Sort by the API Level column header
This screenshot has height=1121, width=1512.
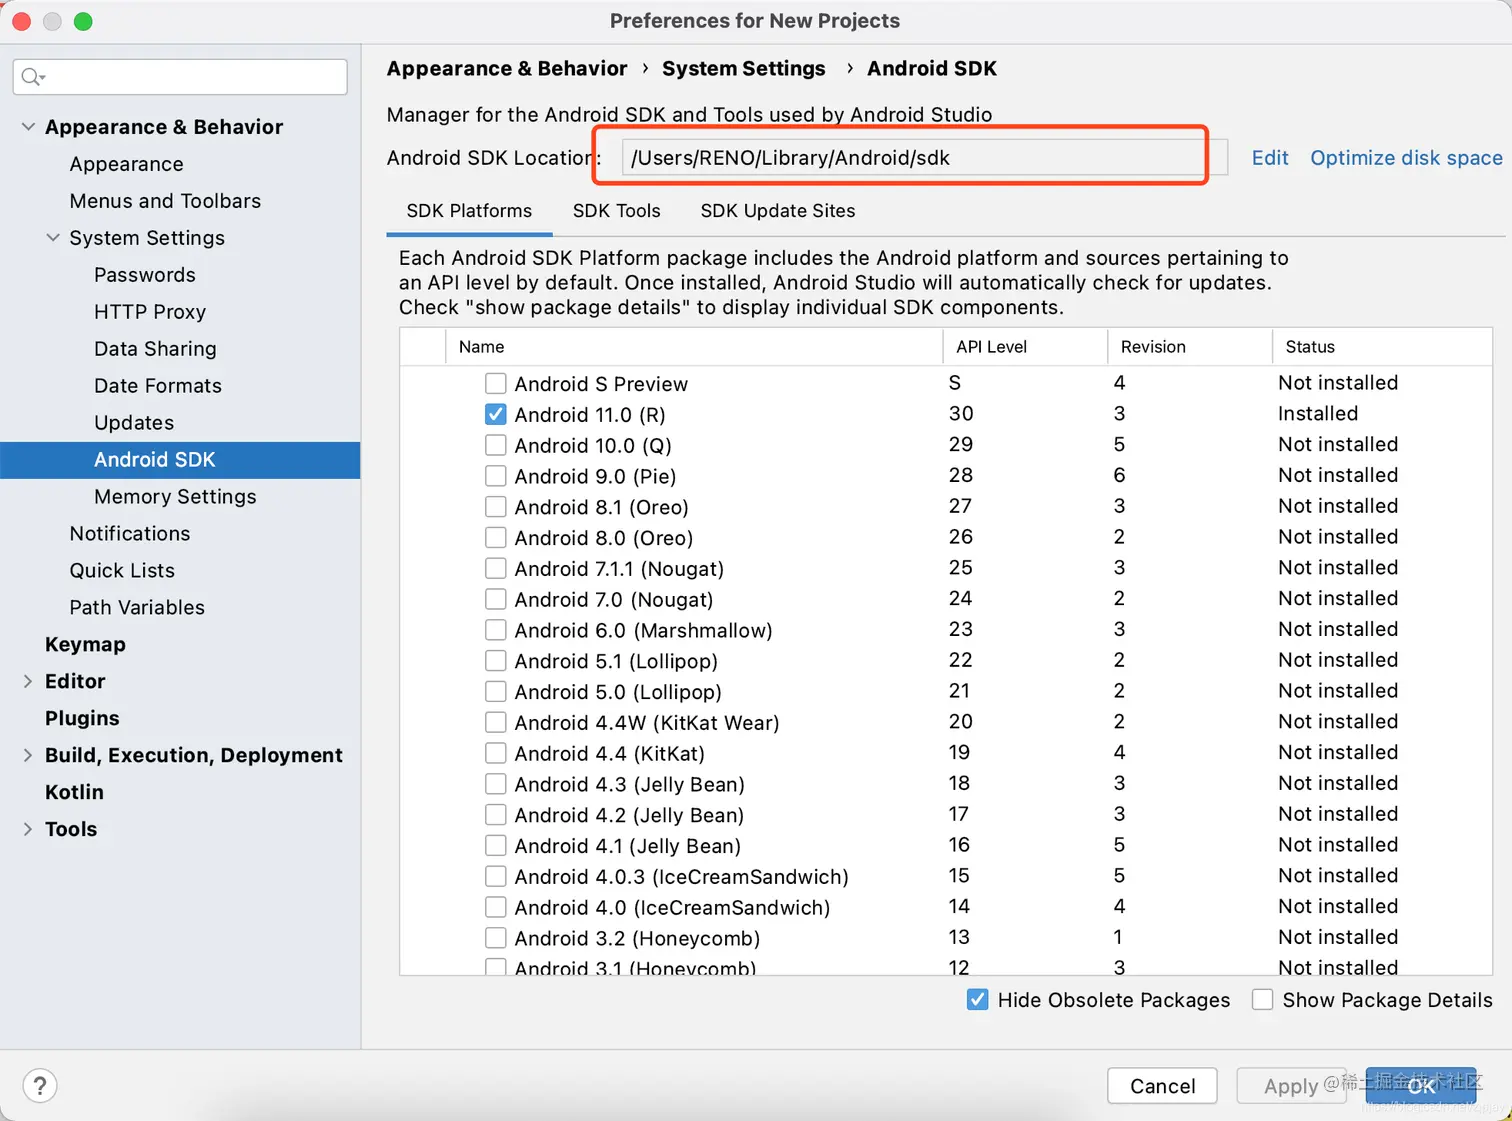click(1025, 347)
